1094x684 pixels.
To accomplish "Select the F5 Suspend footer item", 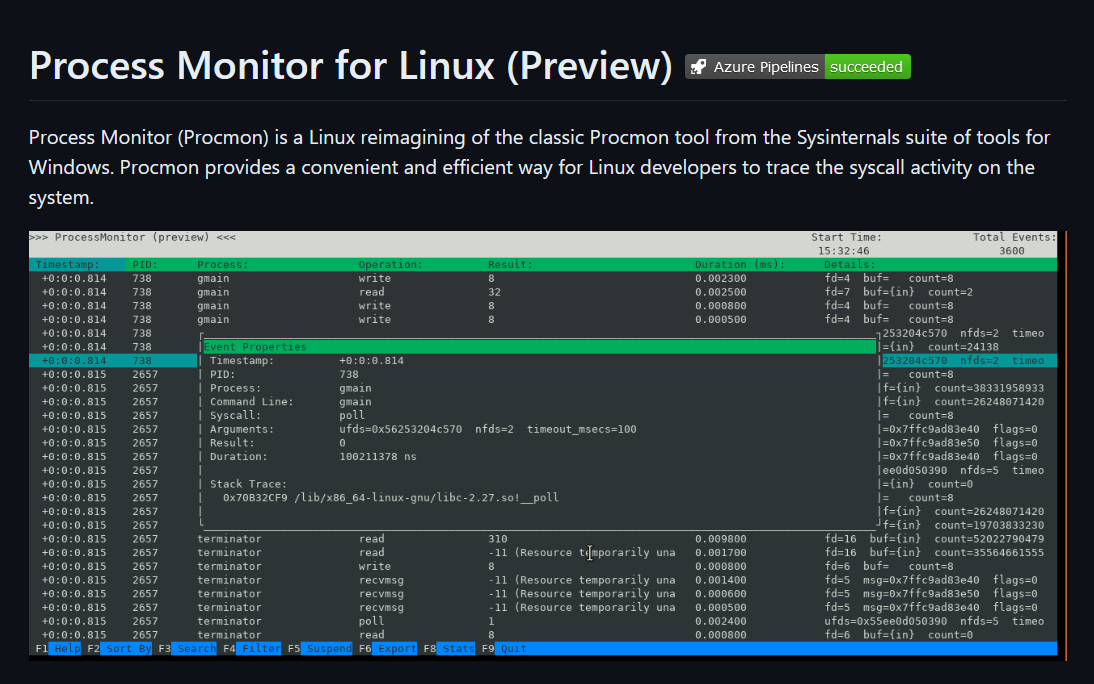I will pos(320,648).
